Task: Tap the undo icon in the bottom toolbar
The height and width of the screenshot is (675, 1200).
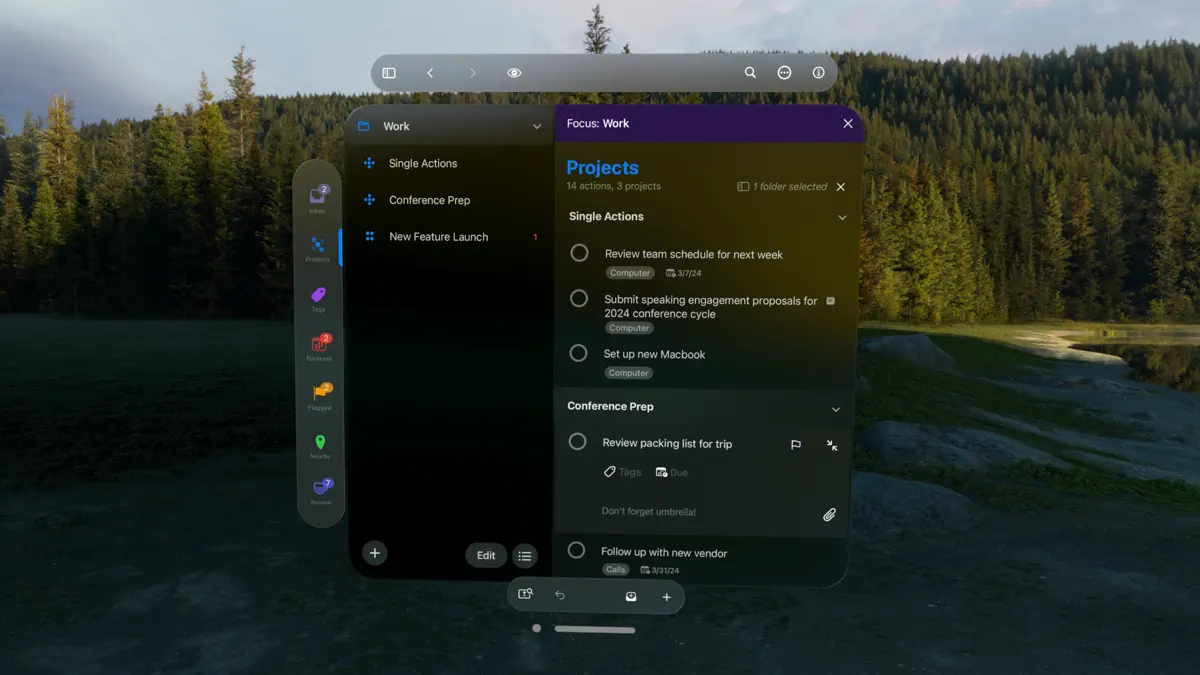Action: pos(560,594)
